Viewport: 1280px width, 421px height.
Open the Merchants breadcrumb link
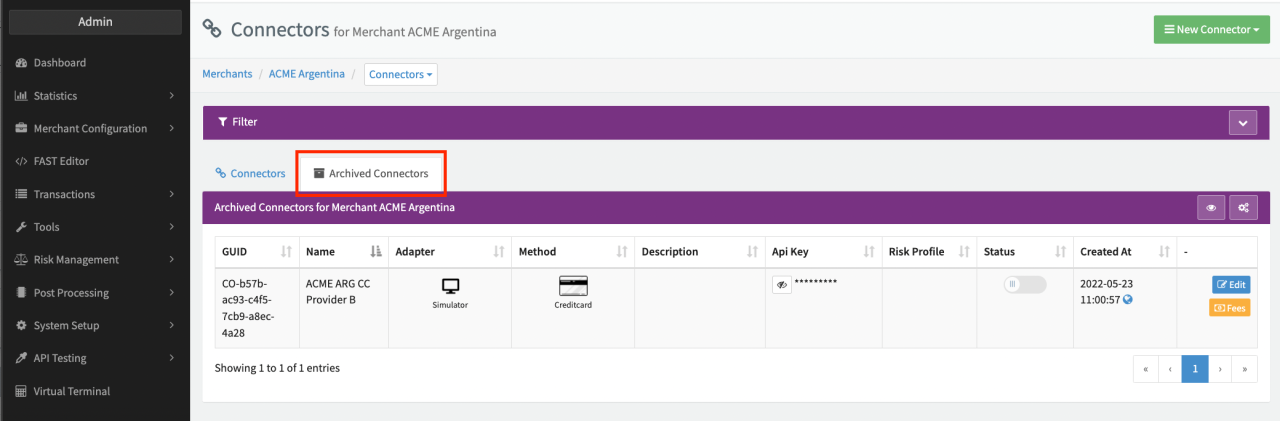pyautogui.click(x=227, y=74)
